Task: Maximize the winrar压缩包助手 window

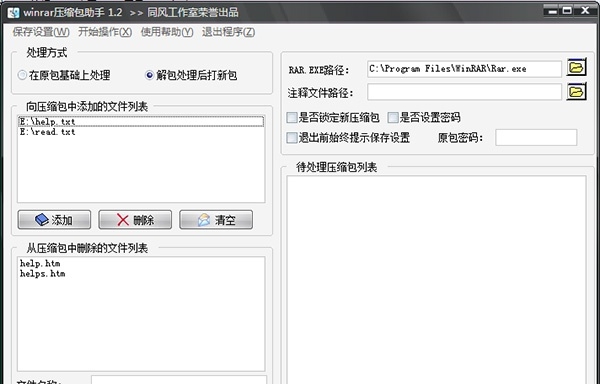Action: [567, 11]
